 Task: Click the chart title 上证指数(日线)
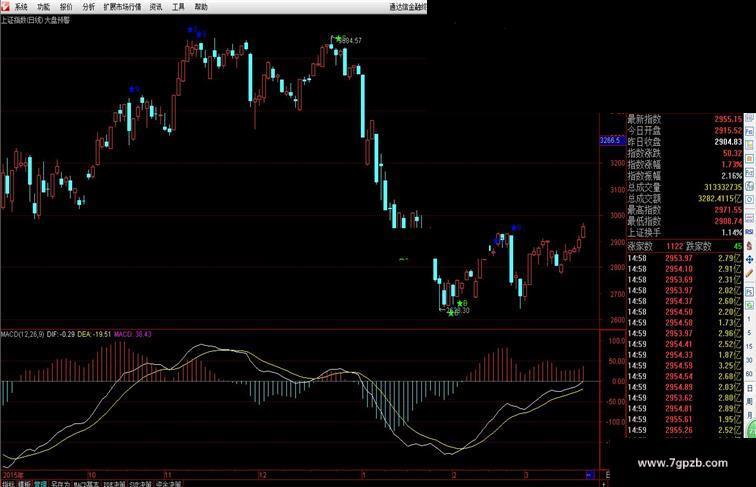[22, 20]
